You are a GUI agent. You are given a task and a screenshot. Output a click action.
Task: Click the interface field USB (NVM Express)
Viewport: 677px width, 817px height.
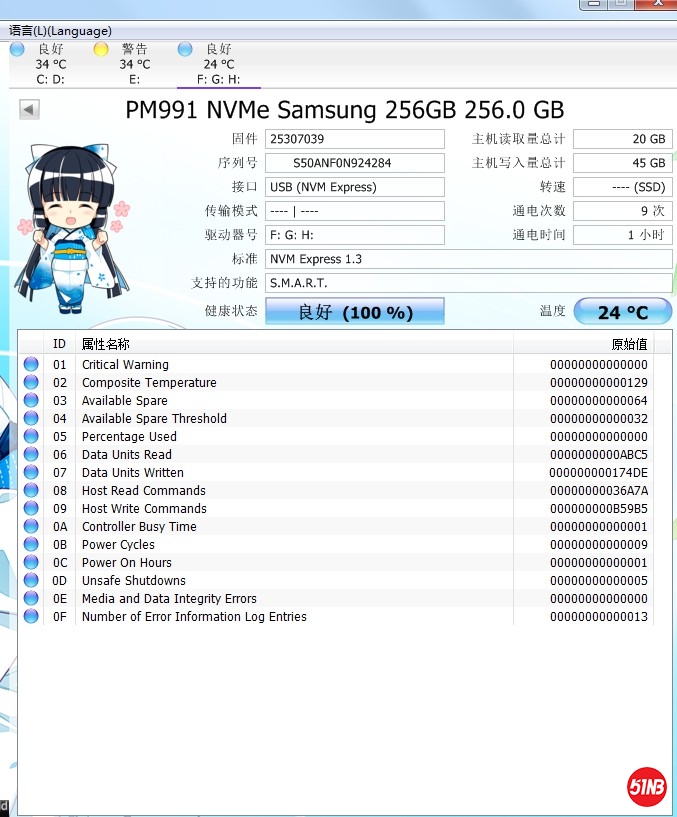(x=355, y=187)
